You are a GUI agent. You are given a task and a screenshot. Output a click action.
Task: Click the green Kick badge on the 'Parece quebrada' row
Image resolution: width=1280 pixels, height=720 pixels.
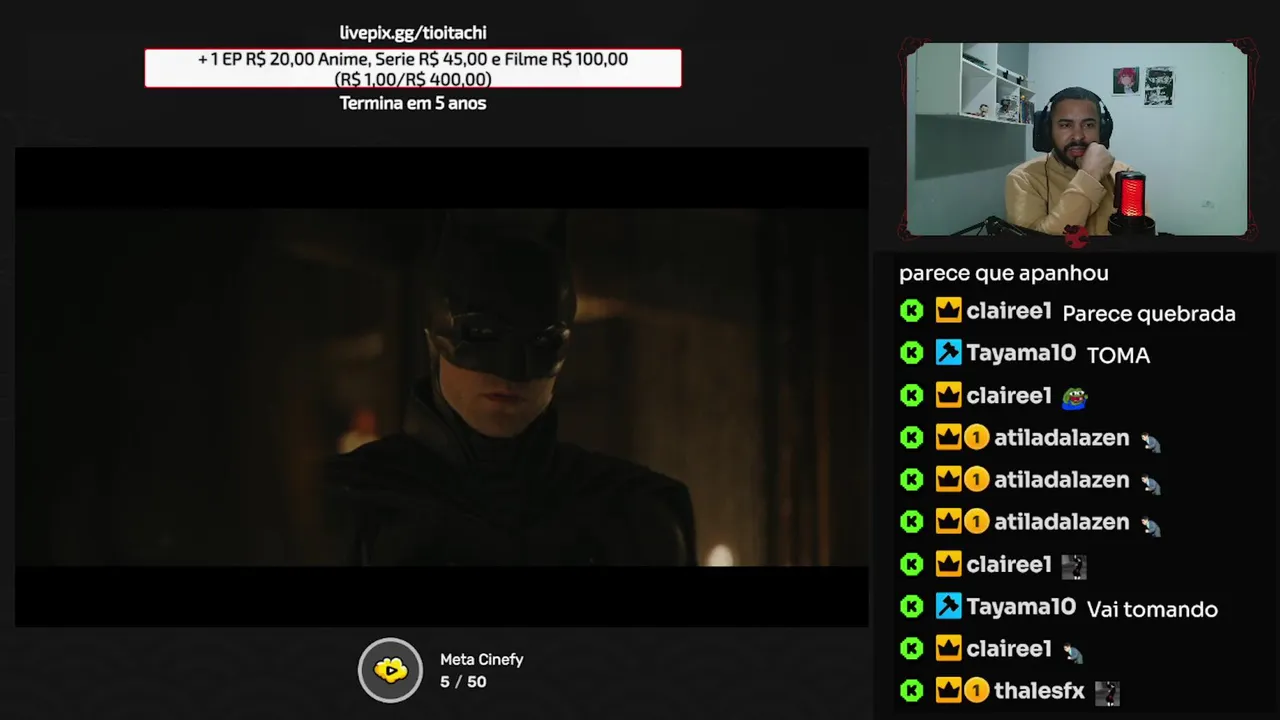(x=911, y=311)
